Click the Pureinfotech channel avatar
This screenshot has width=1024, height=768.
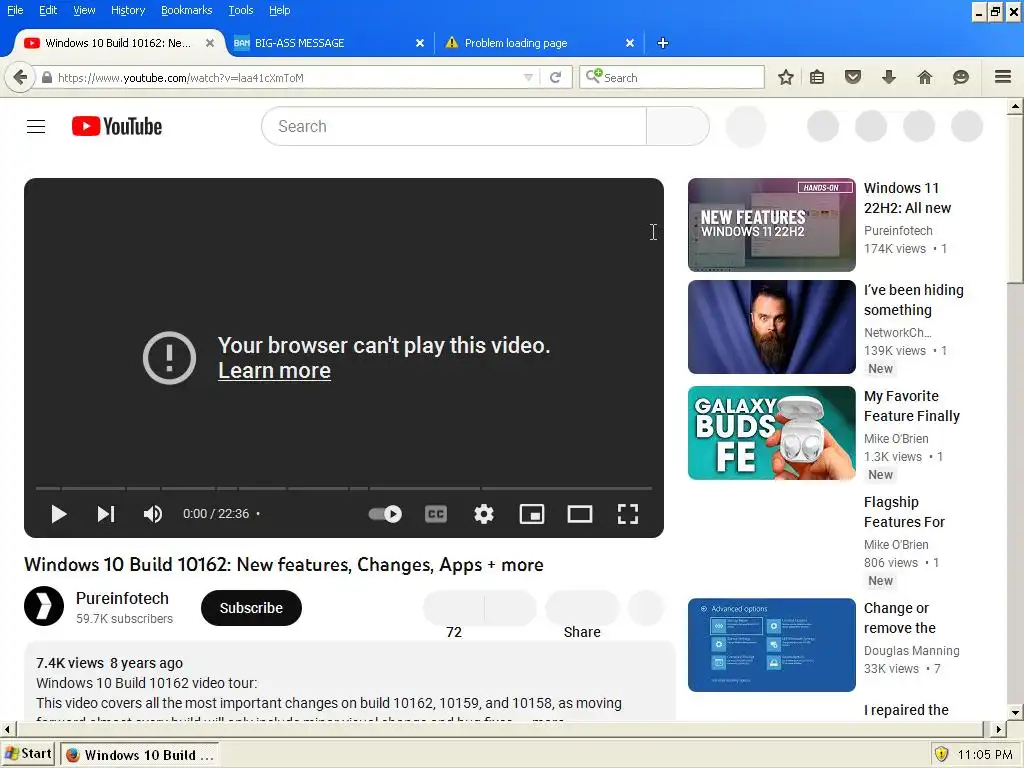(x=44, y=606)
